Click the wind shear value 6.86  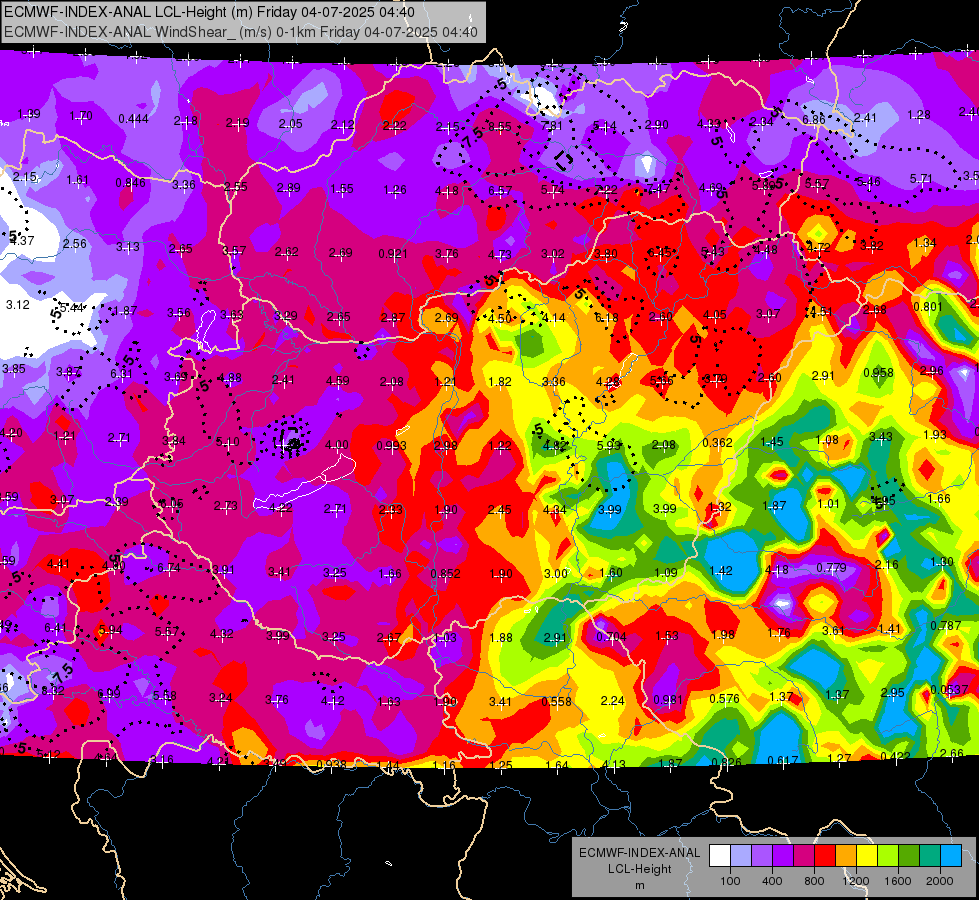(x=814, y=119)
